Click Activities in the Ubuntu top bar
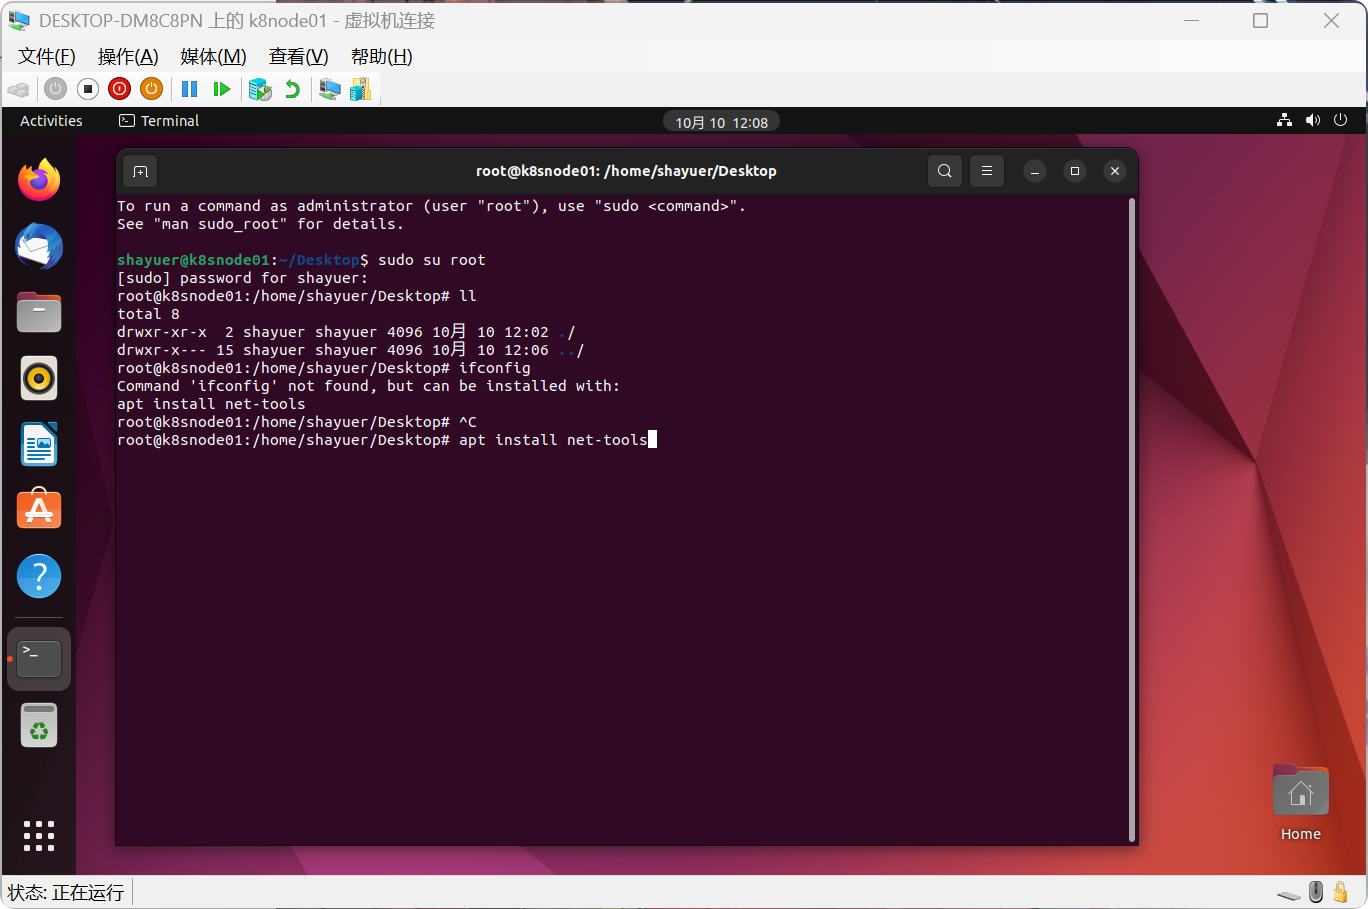The width and height of the screenshot is (1368, 909). pos(51,121)
